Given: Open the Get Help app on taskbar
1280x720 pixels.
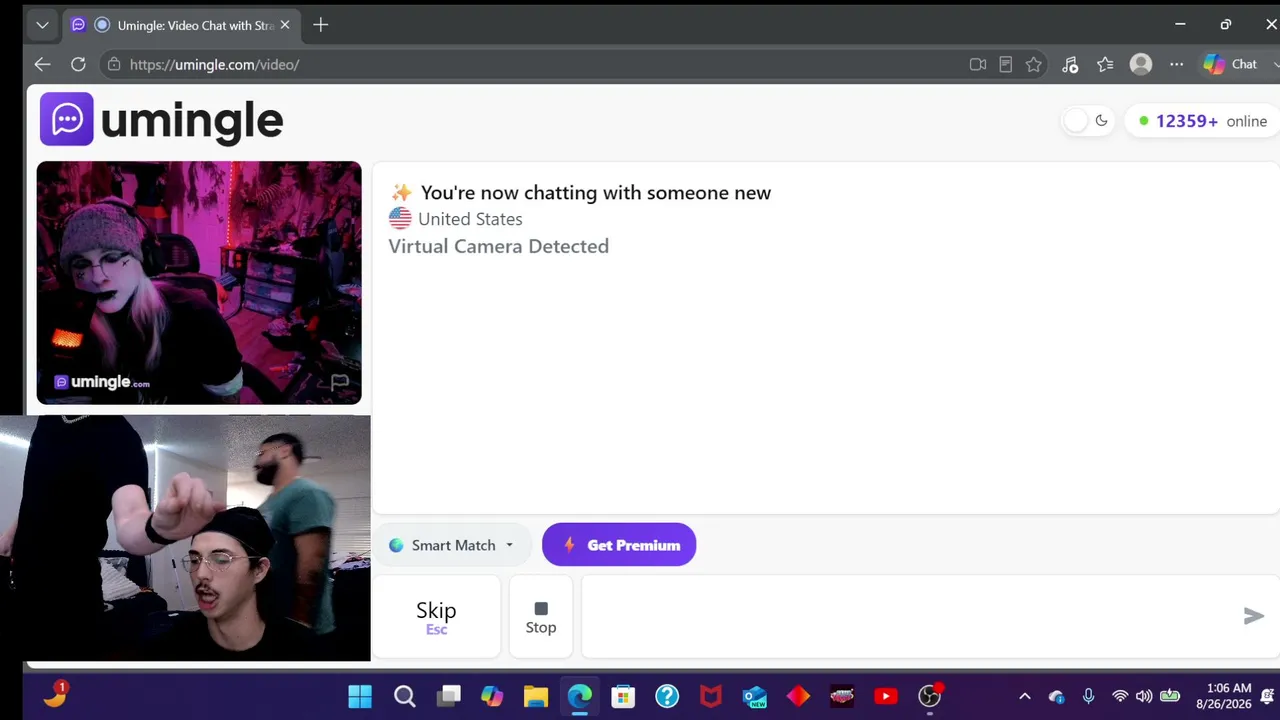Looking at the screenshot, I should [x=667, y=696].
